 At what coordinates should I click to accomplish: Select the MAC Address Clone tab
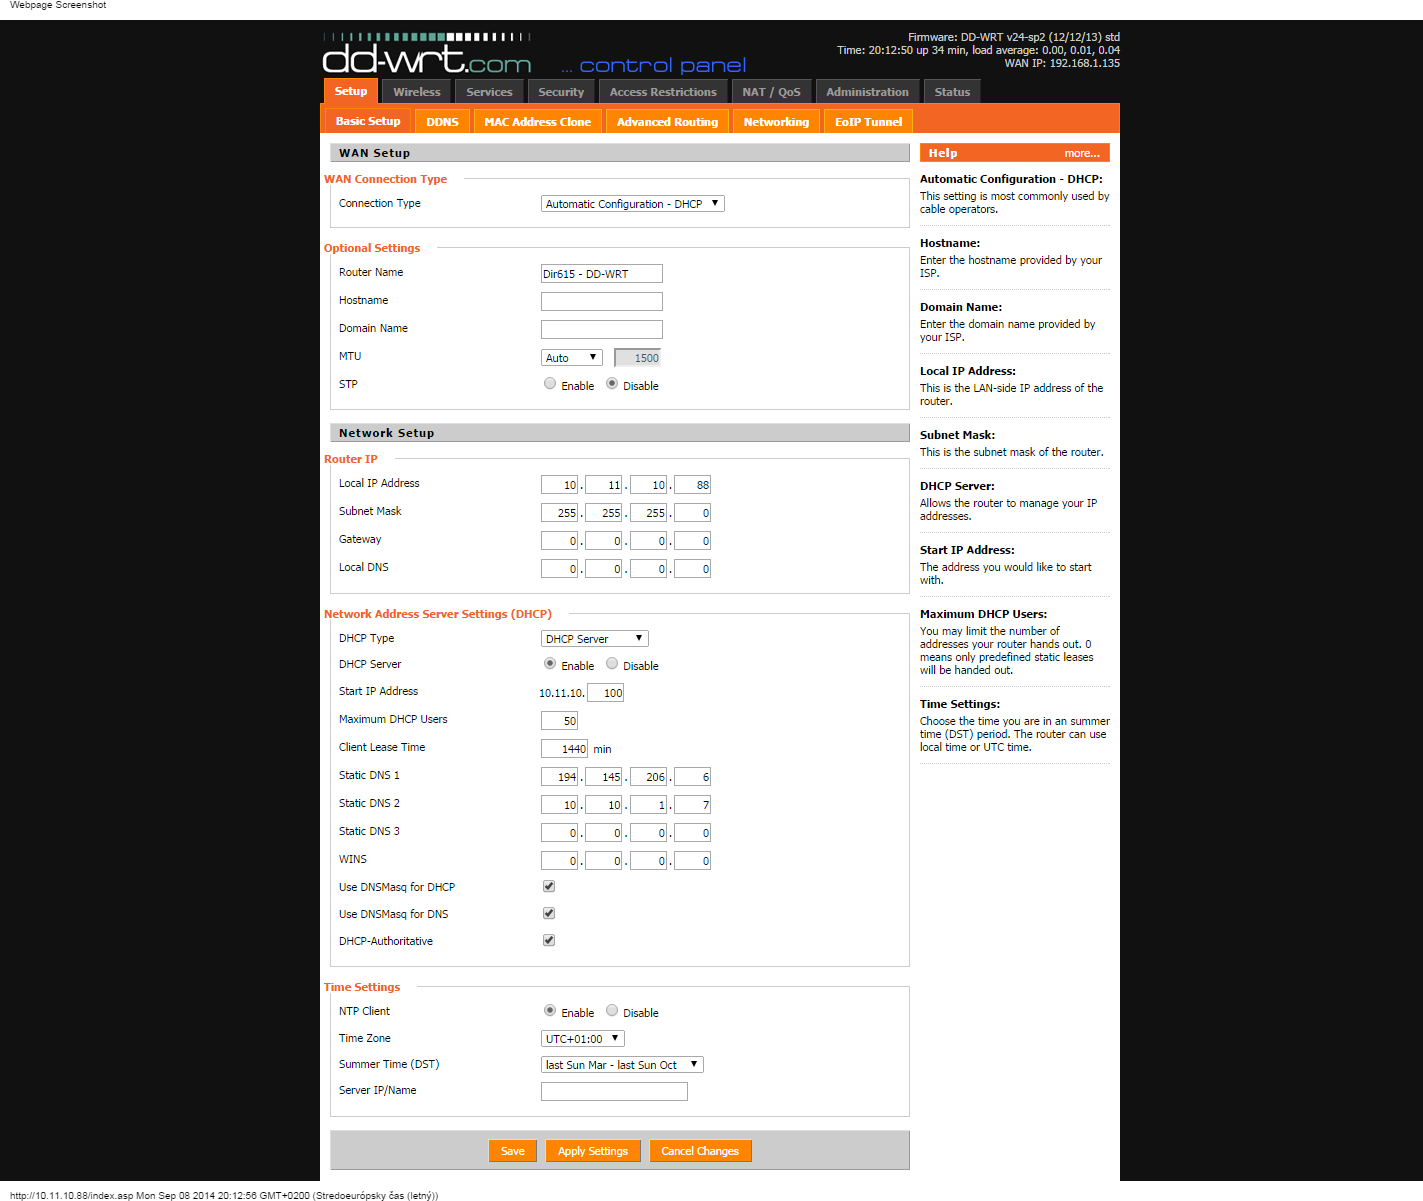[x=537, y=120]
